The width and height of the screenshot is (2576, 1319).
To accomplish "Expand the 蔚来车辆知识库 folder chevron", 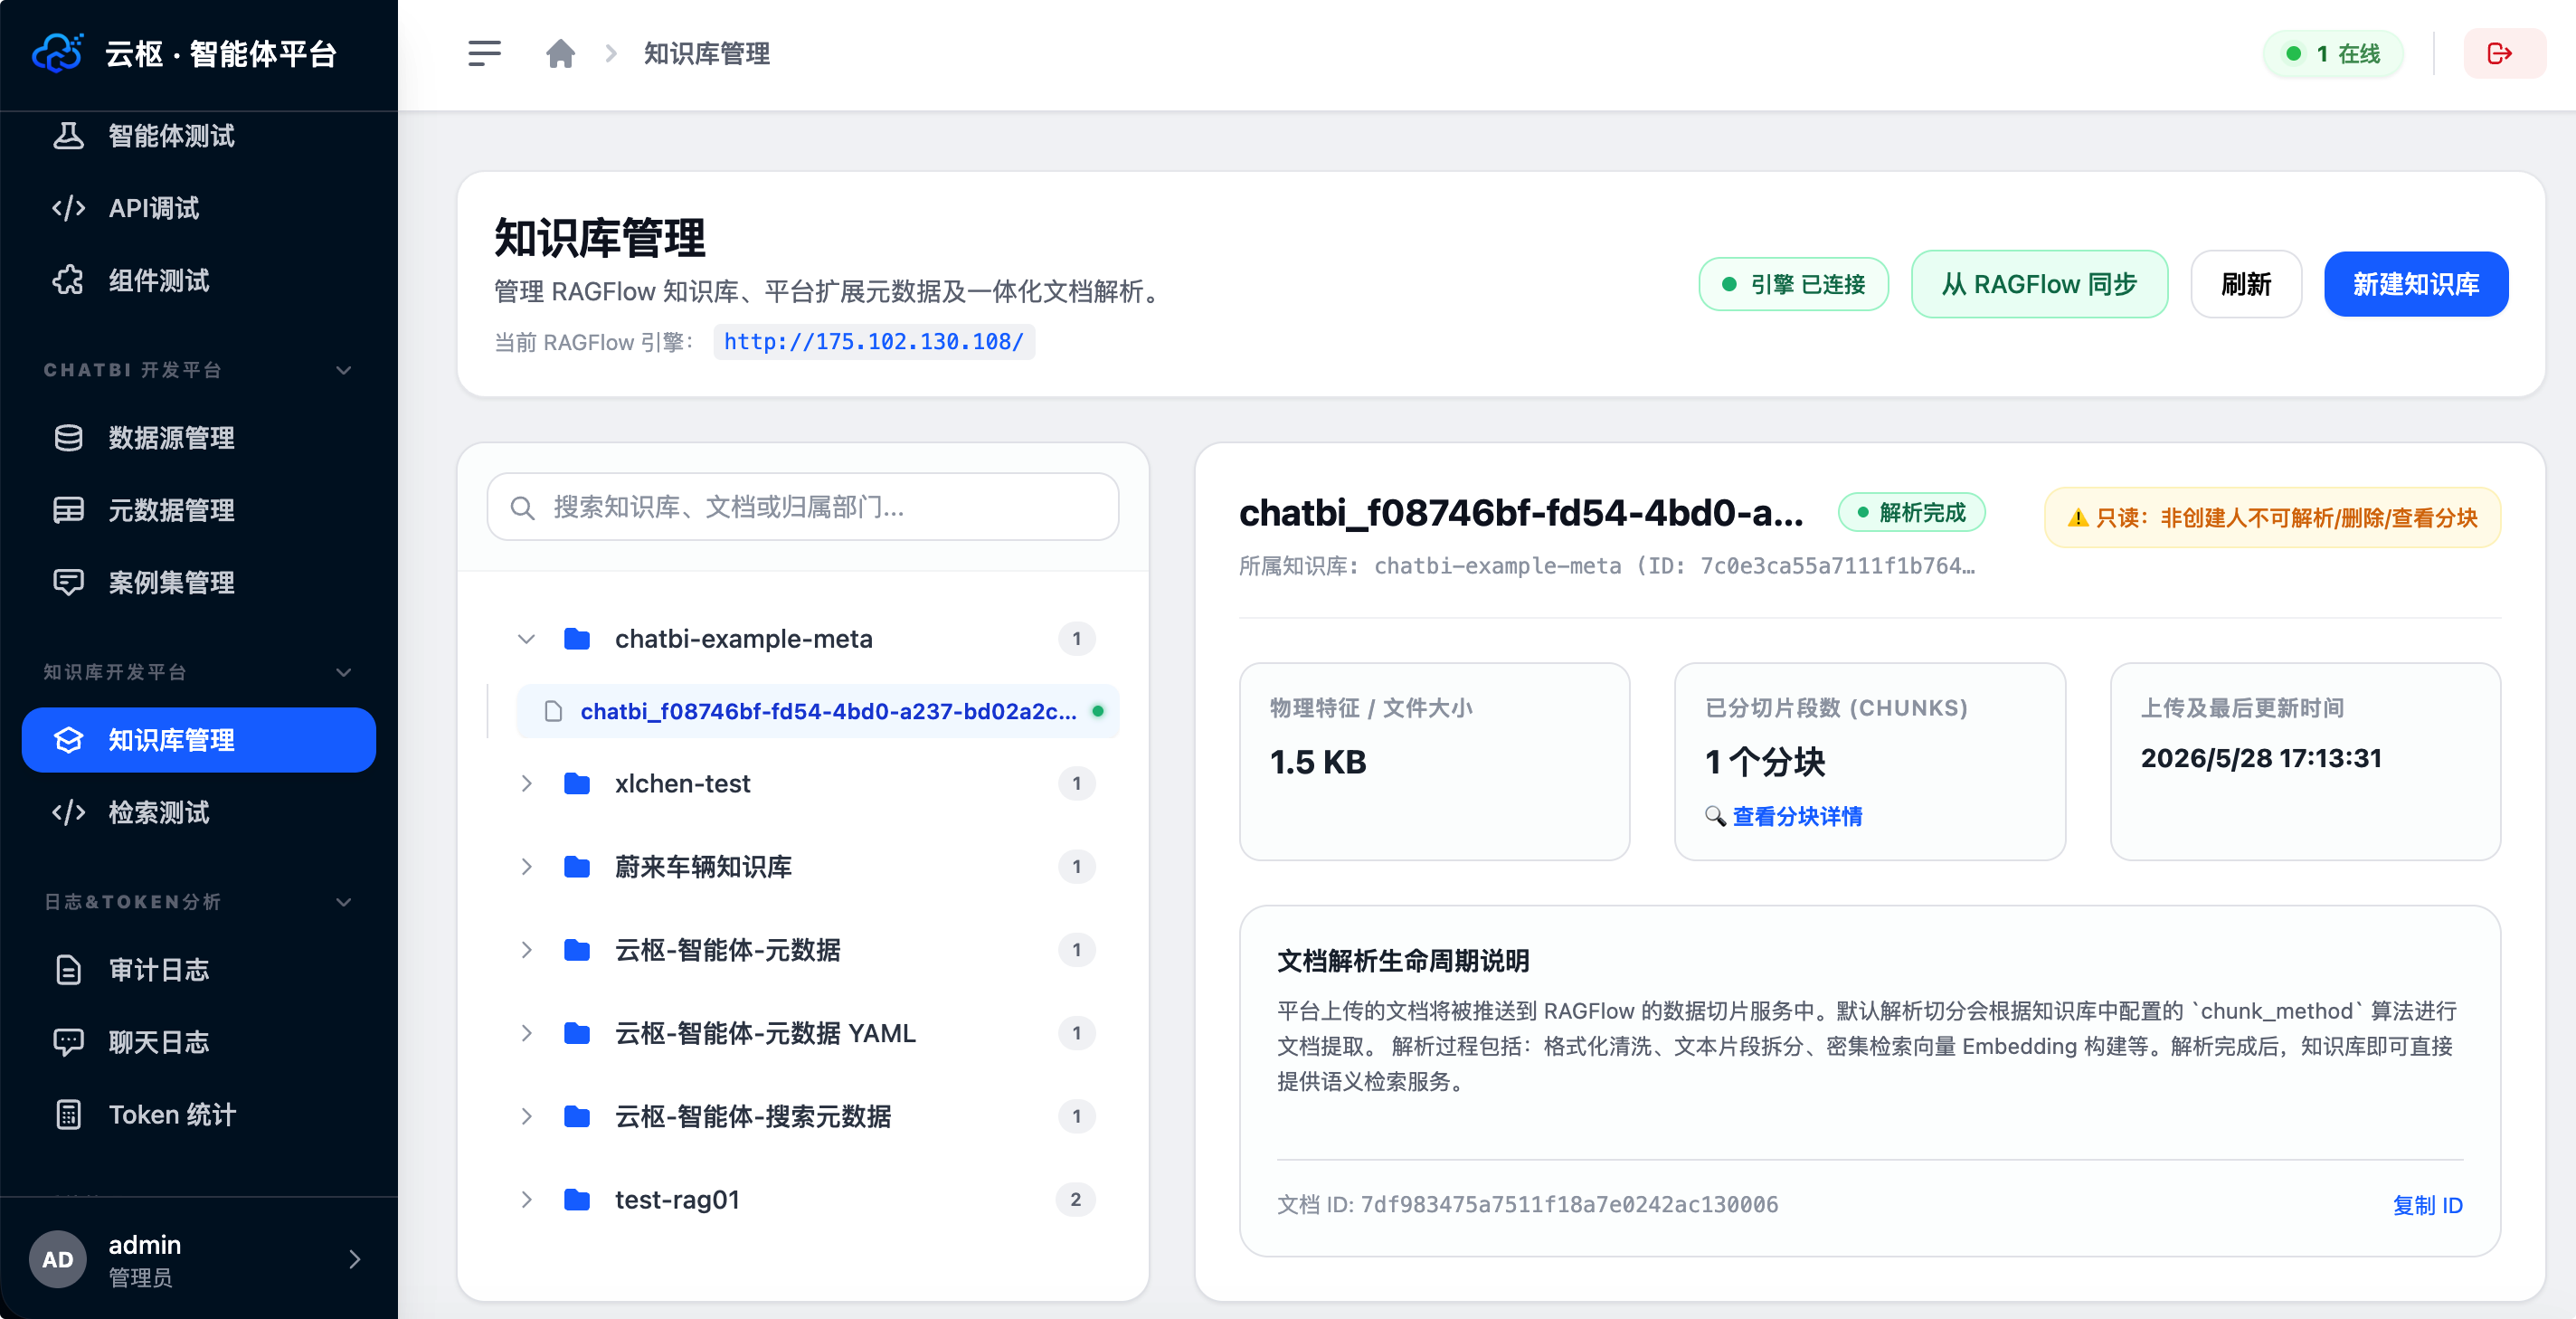I will (526, 867).
